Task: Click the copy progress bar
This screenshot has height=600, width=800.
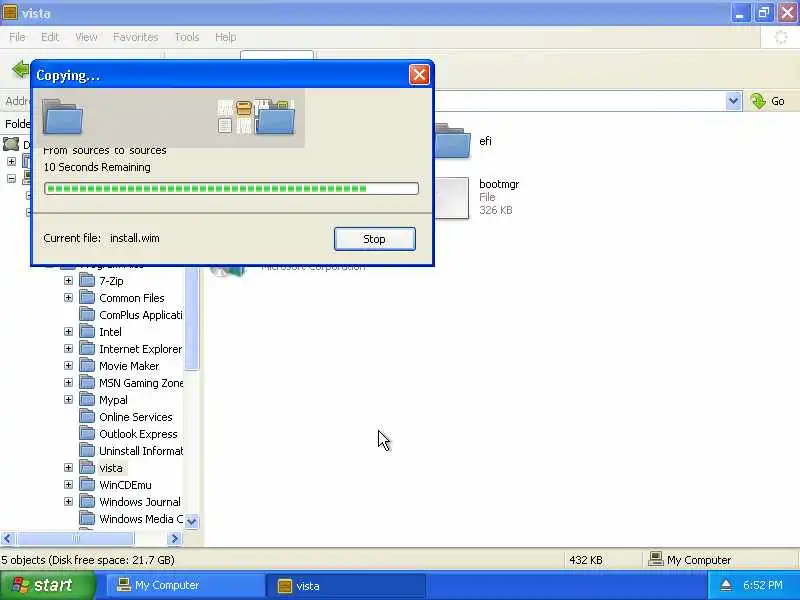Action: point(231,188)
